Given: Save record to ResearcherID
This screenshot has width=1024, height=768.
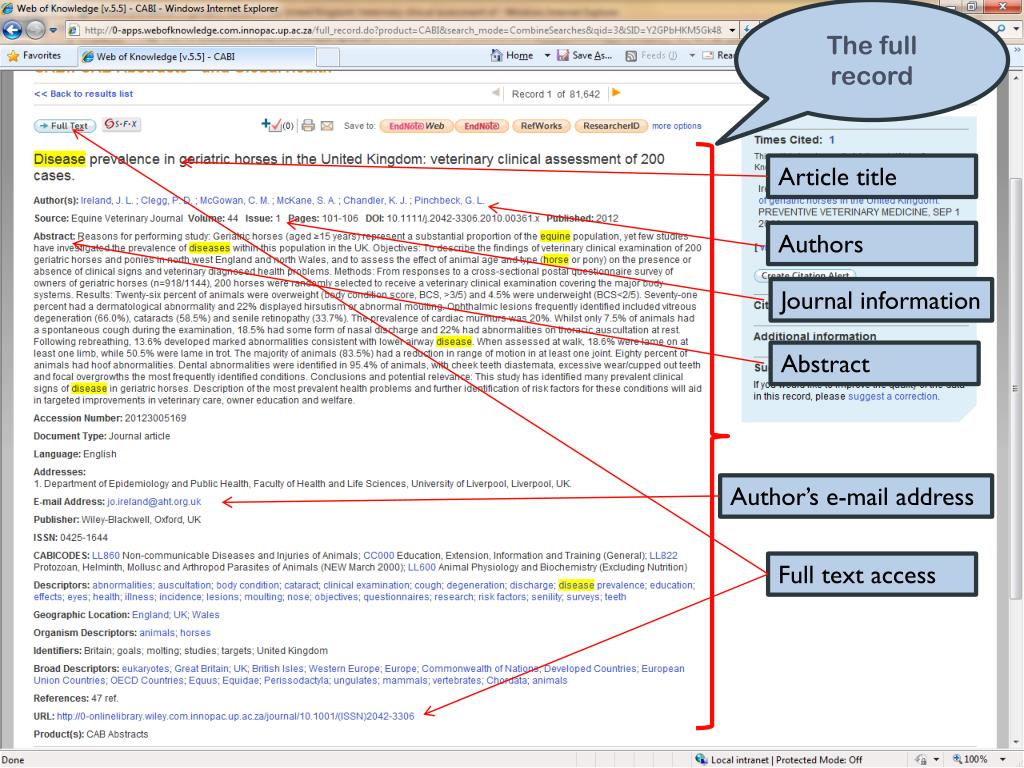Looking at the screenshot, I should point(611,126).
